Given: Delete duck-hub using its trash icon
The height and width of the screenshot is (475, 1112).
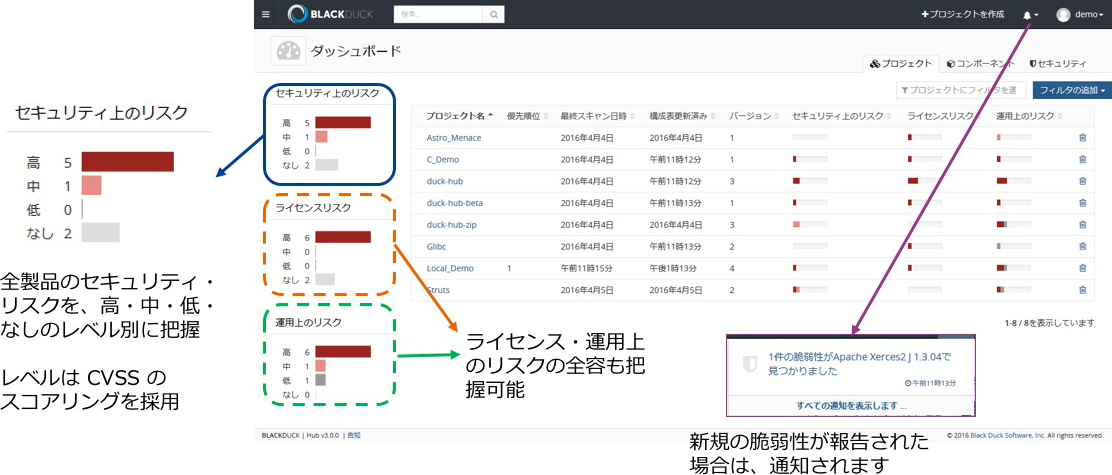Looking at the screenshot, I should [x=1082, y=181].
